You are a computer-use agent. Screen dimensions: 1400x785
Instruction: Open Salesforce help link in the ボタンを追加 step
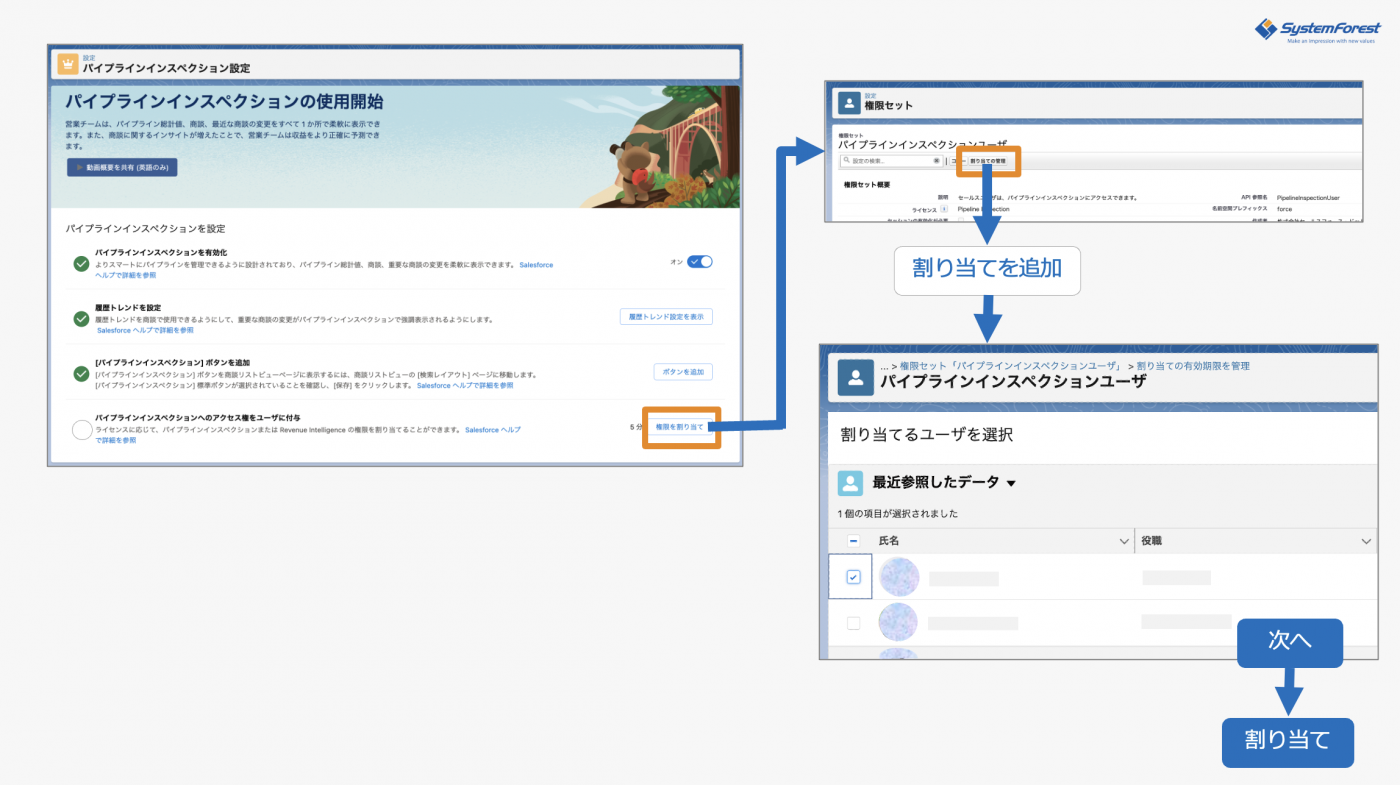465,385
